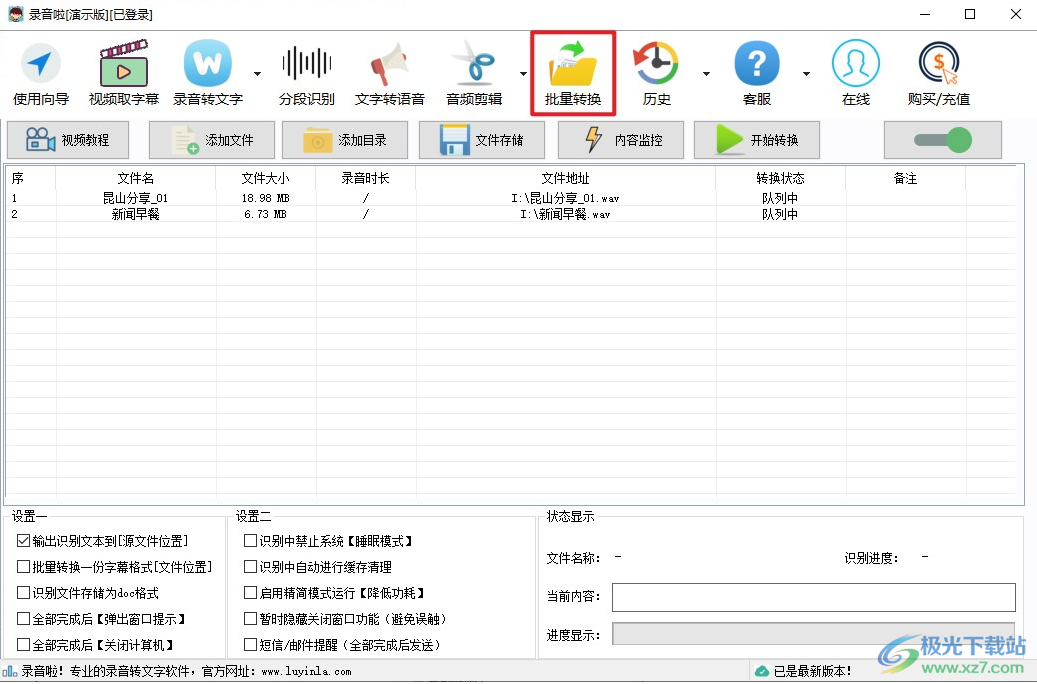Switch off the green toggle
This screenshot has height=684, width=1037.
941,140
